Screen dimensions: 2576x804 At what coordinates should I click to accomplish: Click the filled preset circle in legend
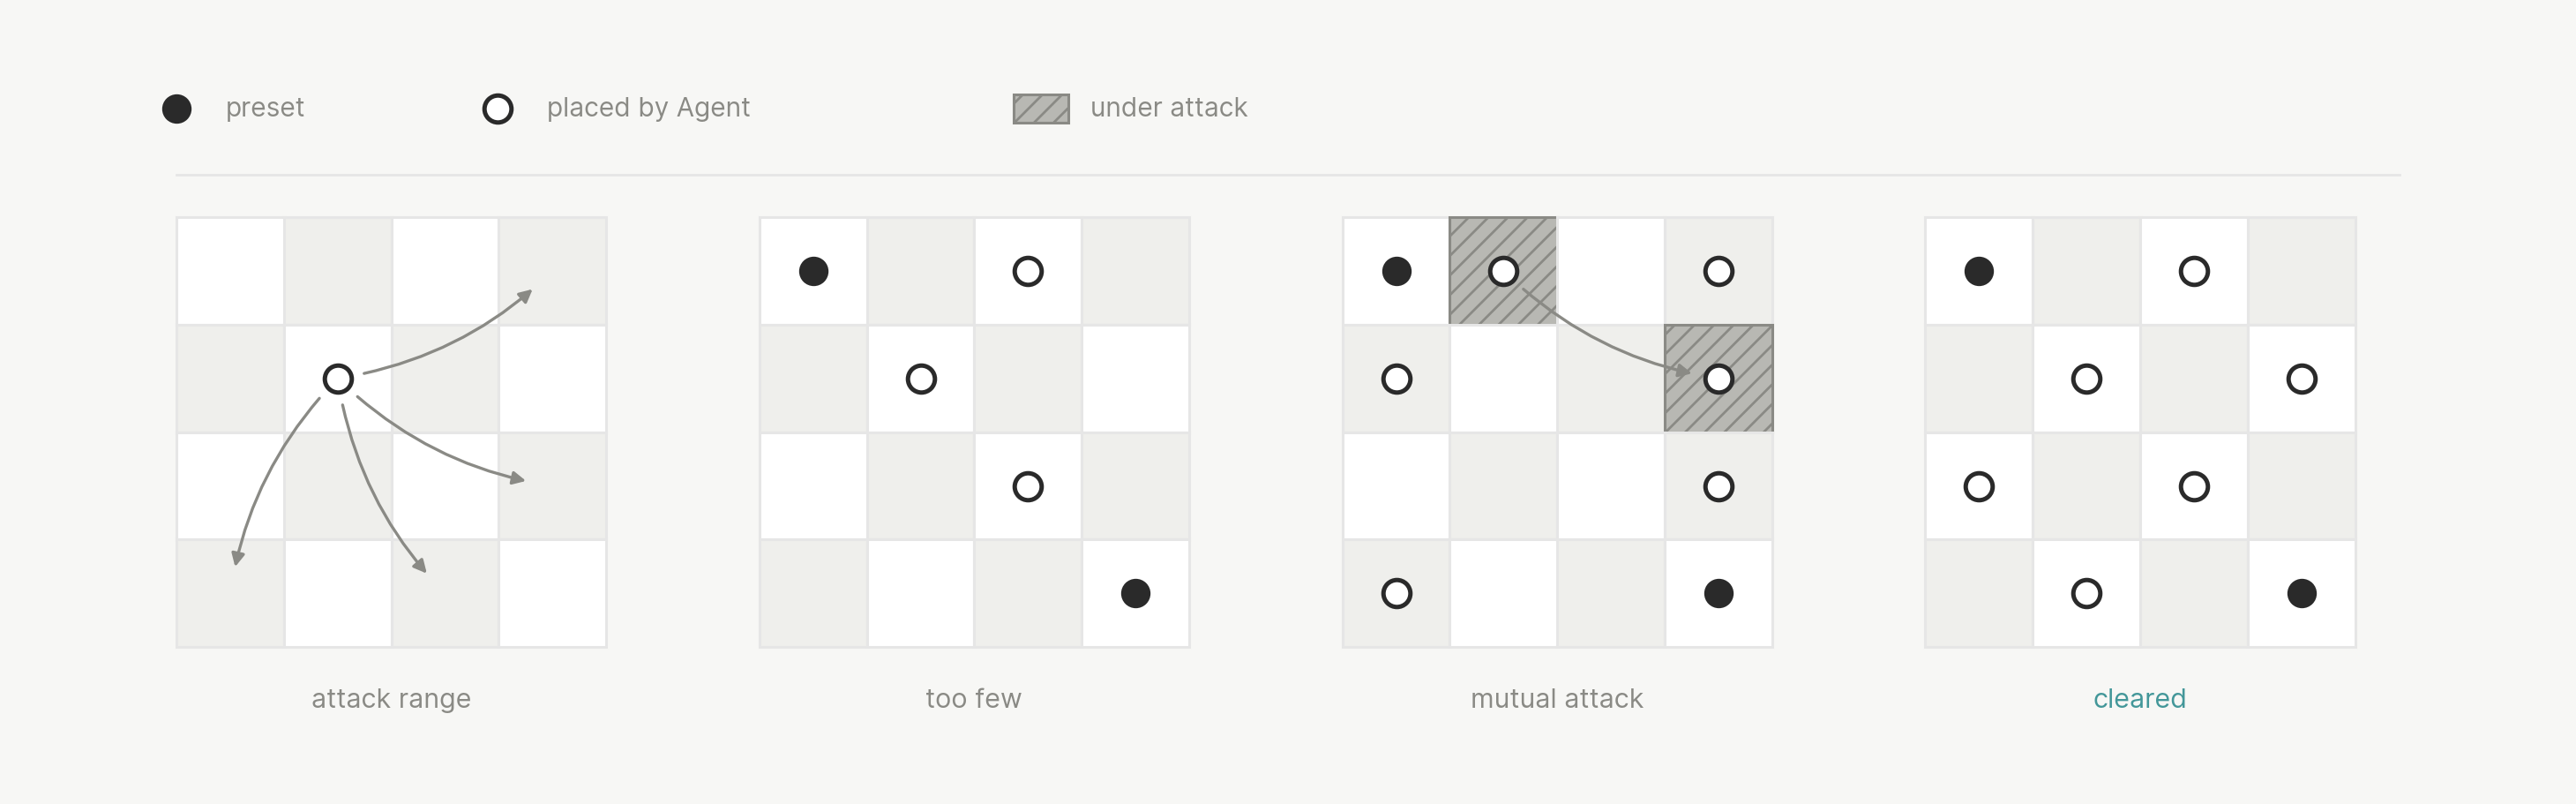click(x=177, y=109)
